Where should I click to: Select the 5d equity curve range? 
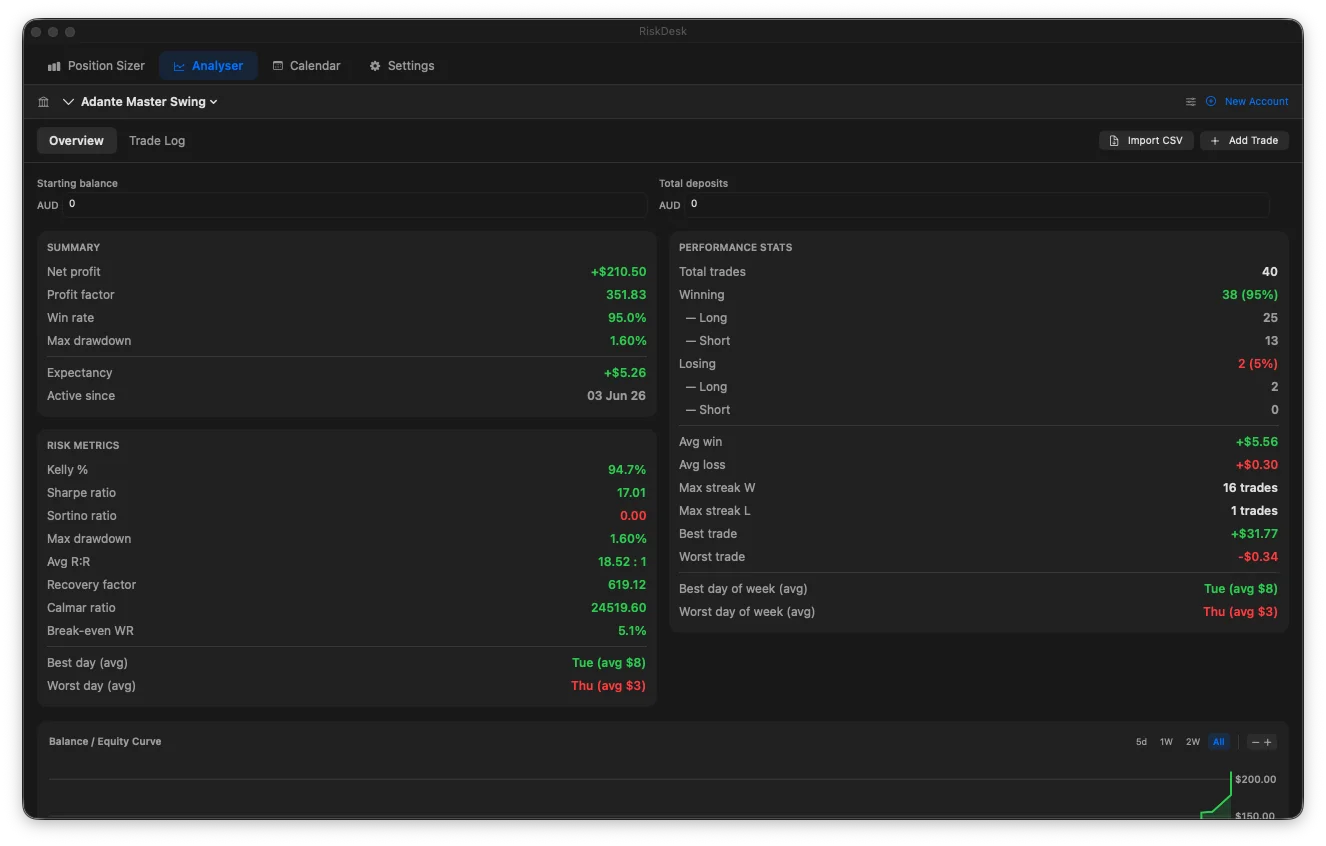[1141, 742]
